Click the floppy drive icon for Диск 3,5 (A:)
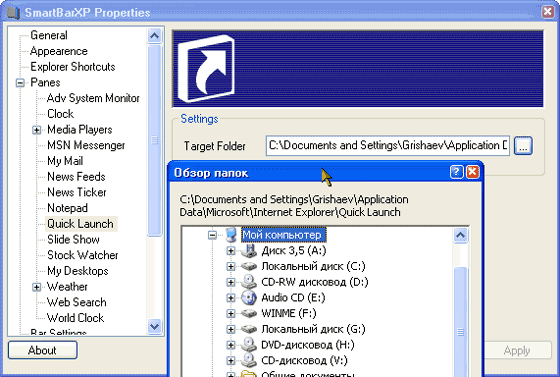The height and width of the screenshot is (377, 560). coord(249,250)
